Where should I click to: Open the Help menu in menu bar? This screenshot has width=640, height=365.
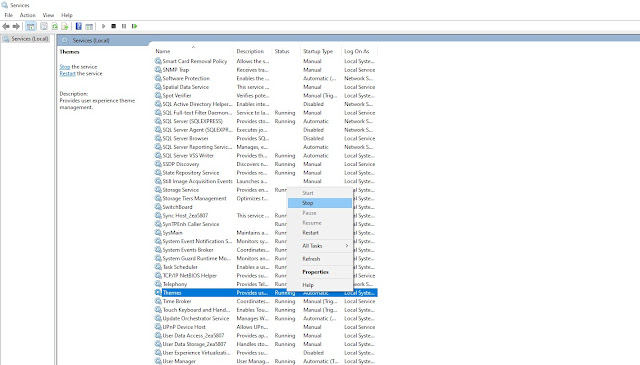[x=67, y=15]
